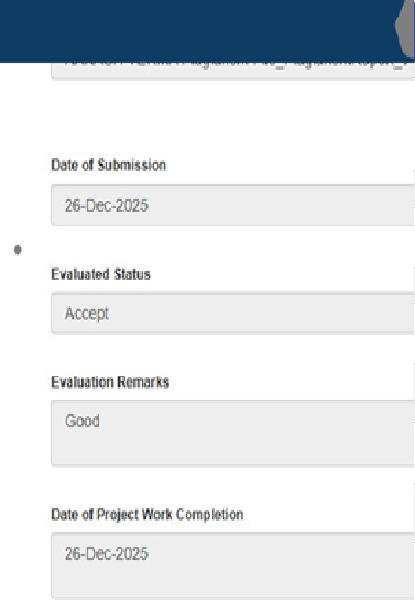This screenshot has width=415, height=603.
Task: Click the completion date value 26-Dec-2025
Action: pos(107,554)
